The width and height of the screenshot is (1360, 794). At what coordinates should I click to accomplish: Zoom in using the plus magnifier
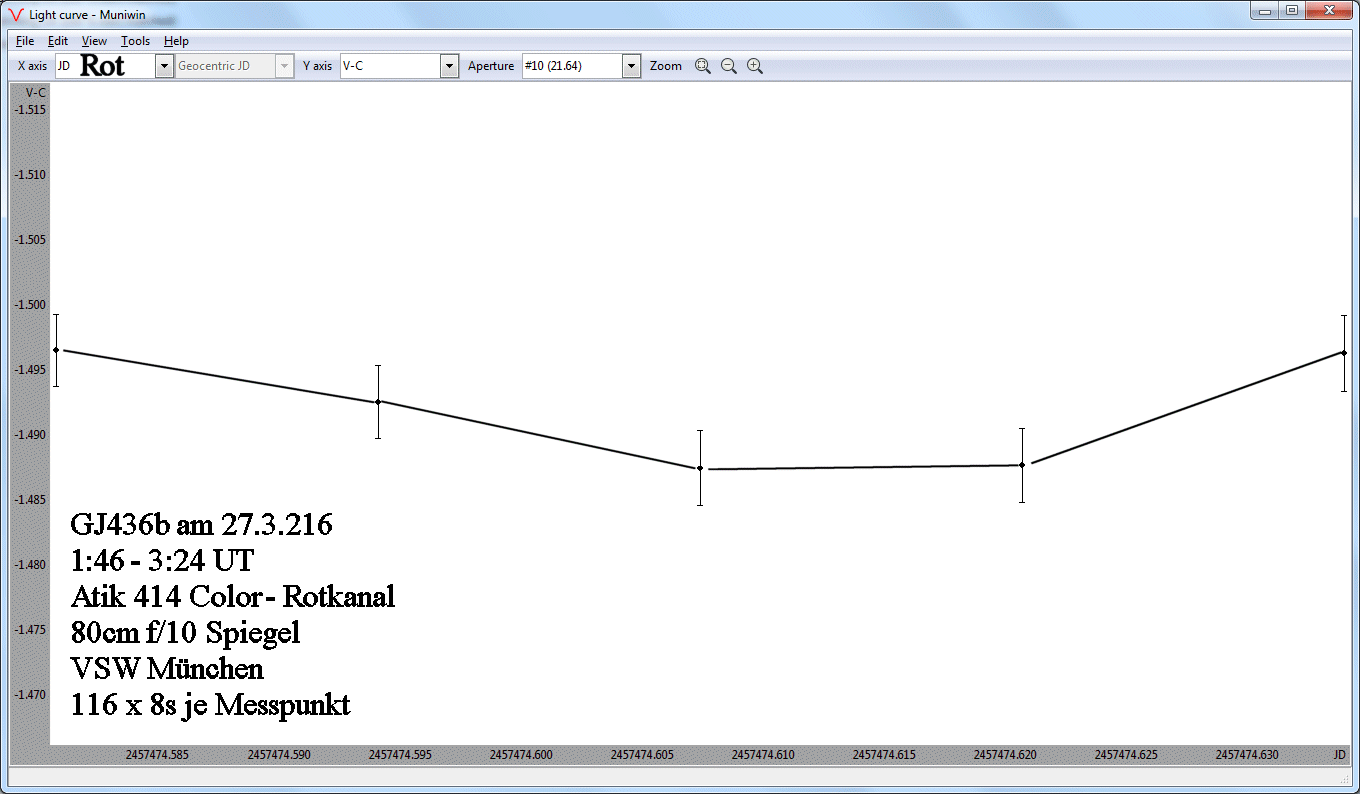pos(755,66)
